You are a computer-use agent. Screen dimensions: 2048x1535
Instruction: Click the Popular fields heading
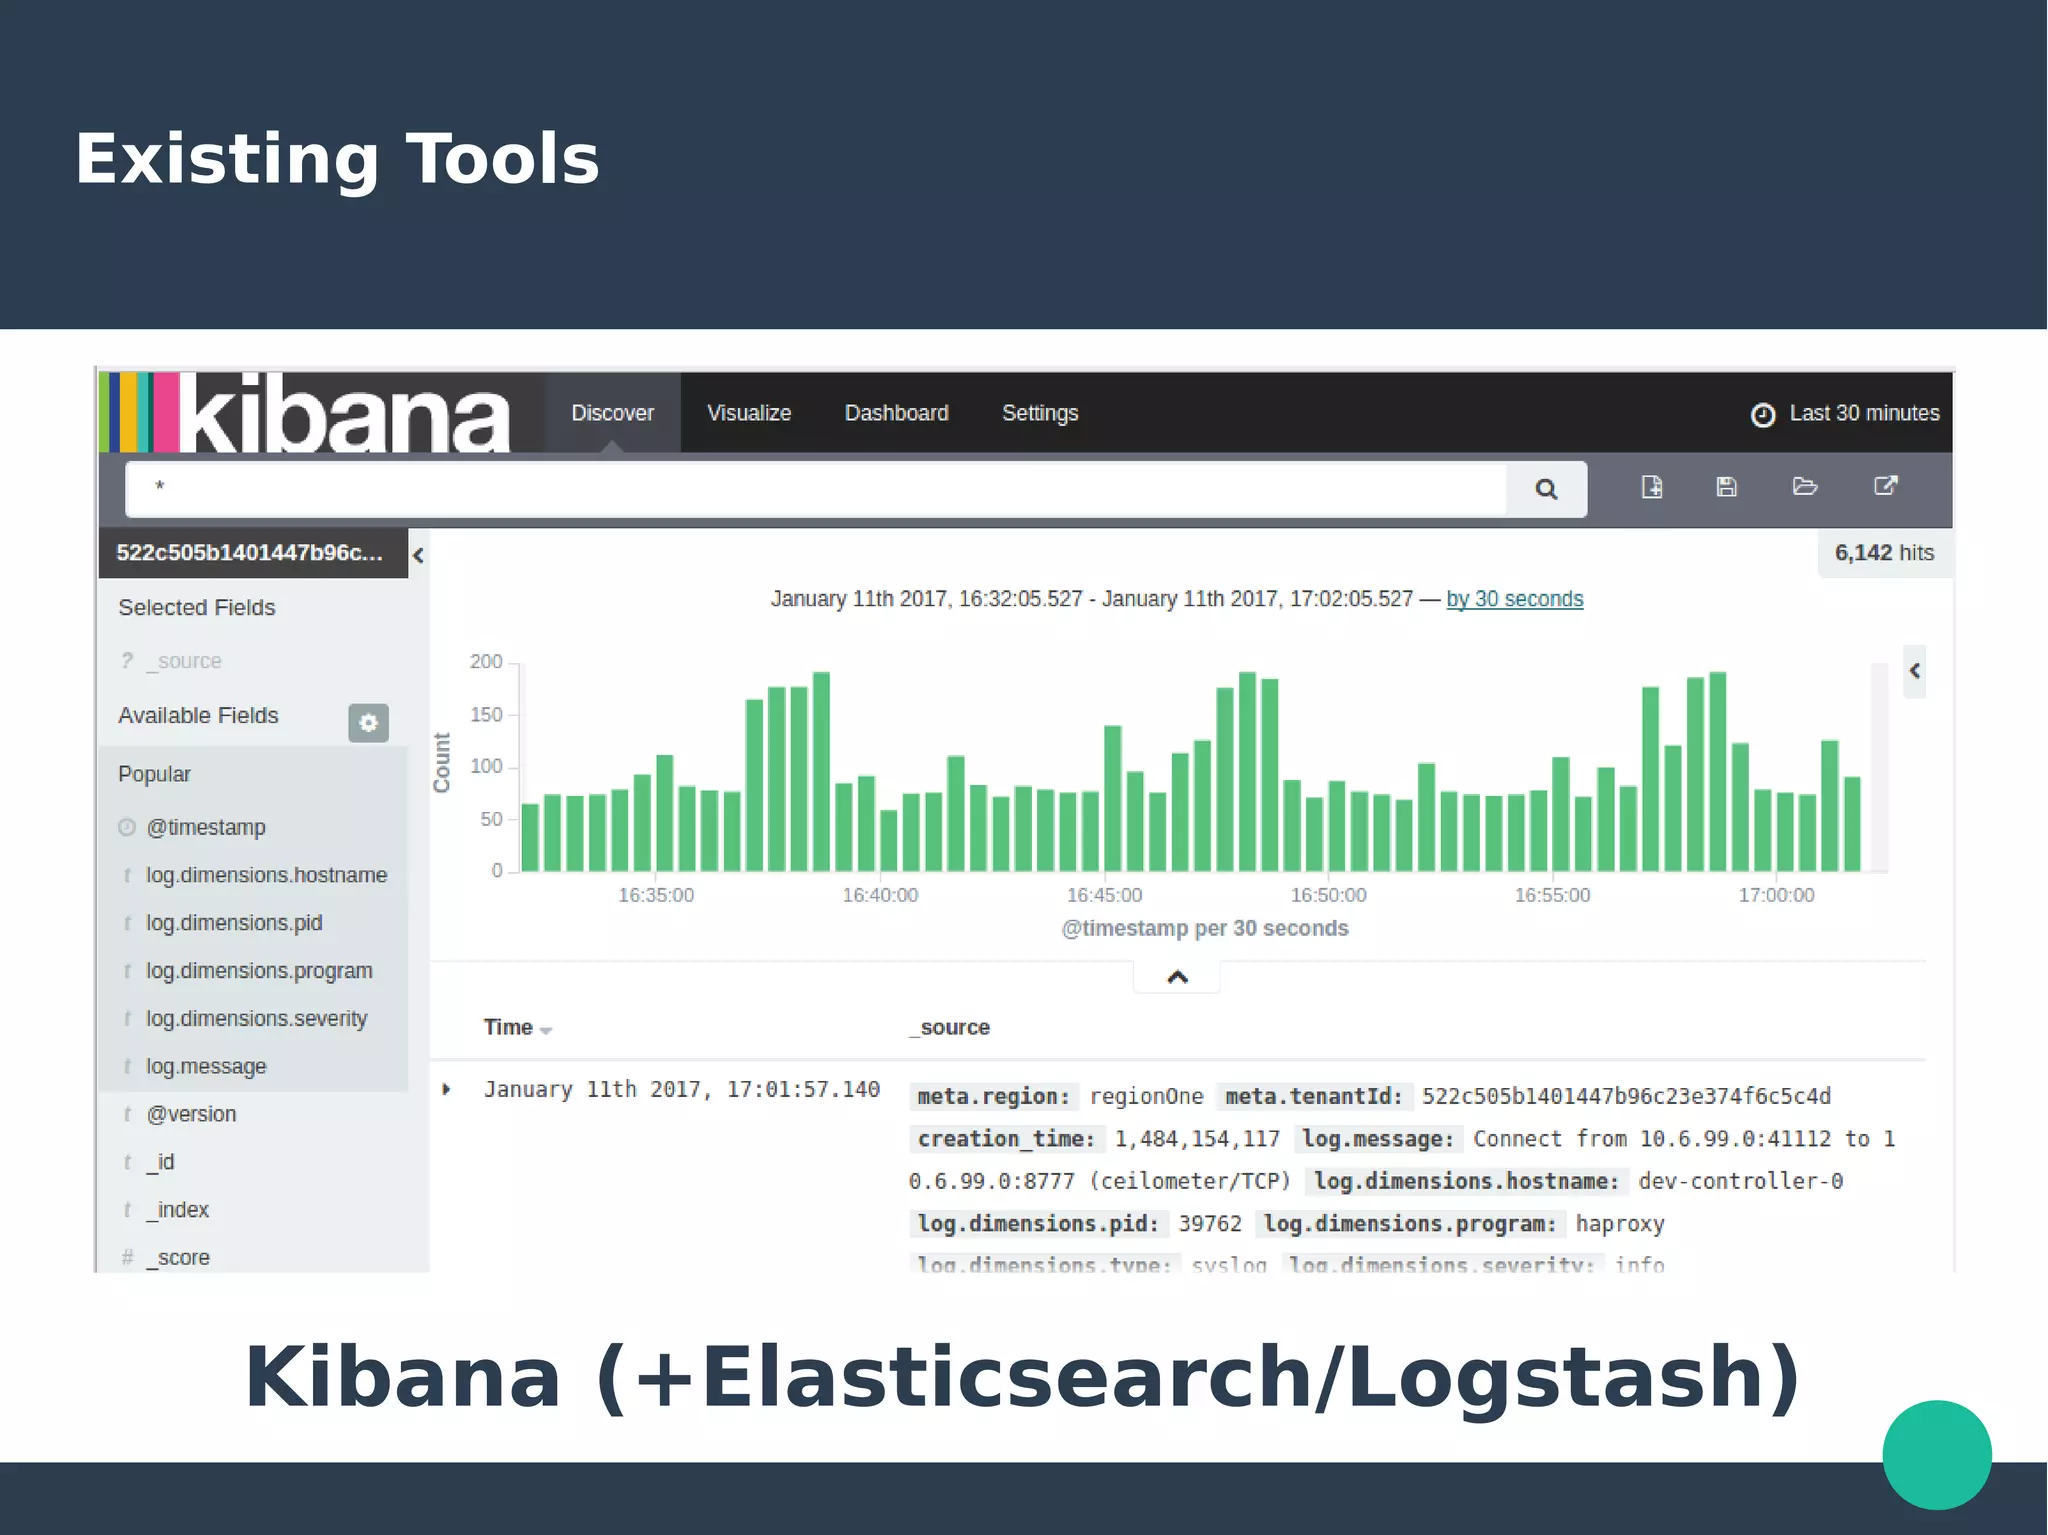click(x=154, y=774)
